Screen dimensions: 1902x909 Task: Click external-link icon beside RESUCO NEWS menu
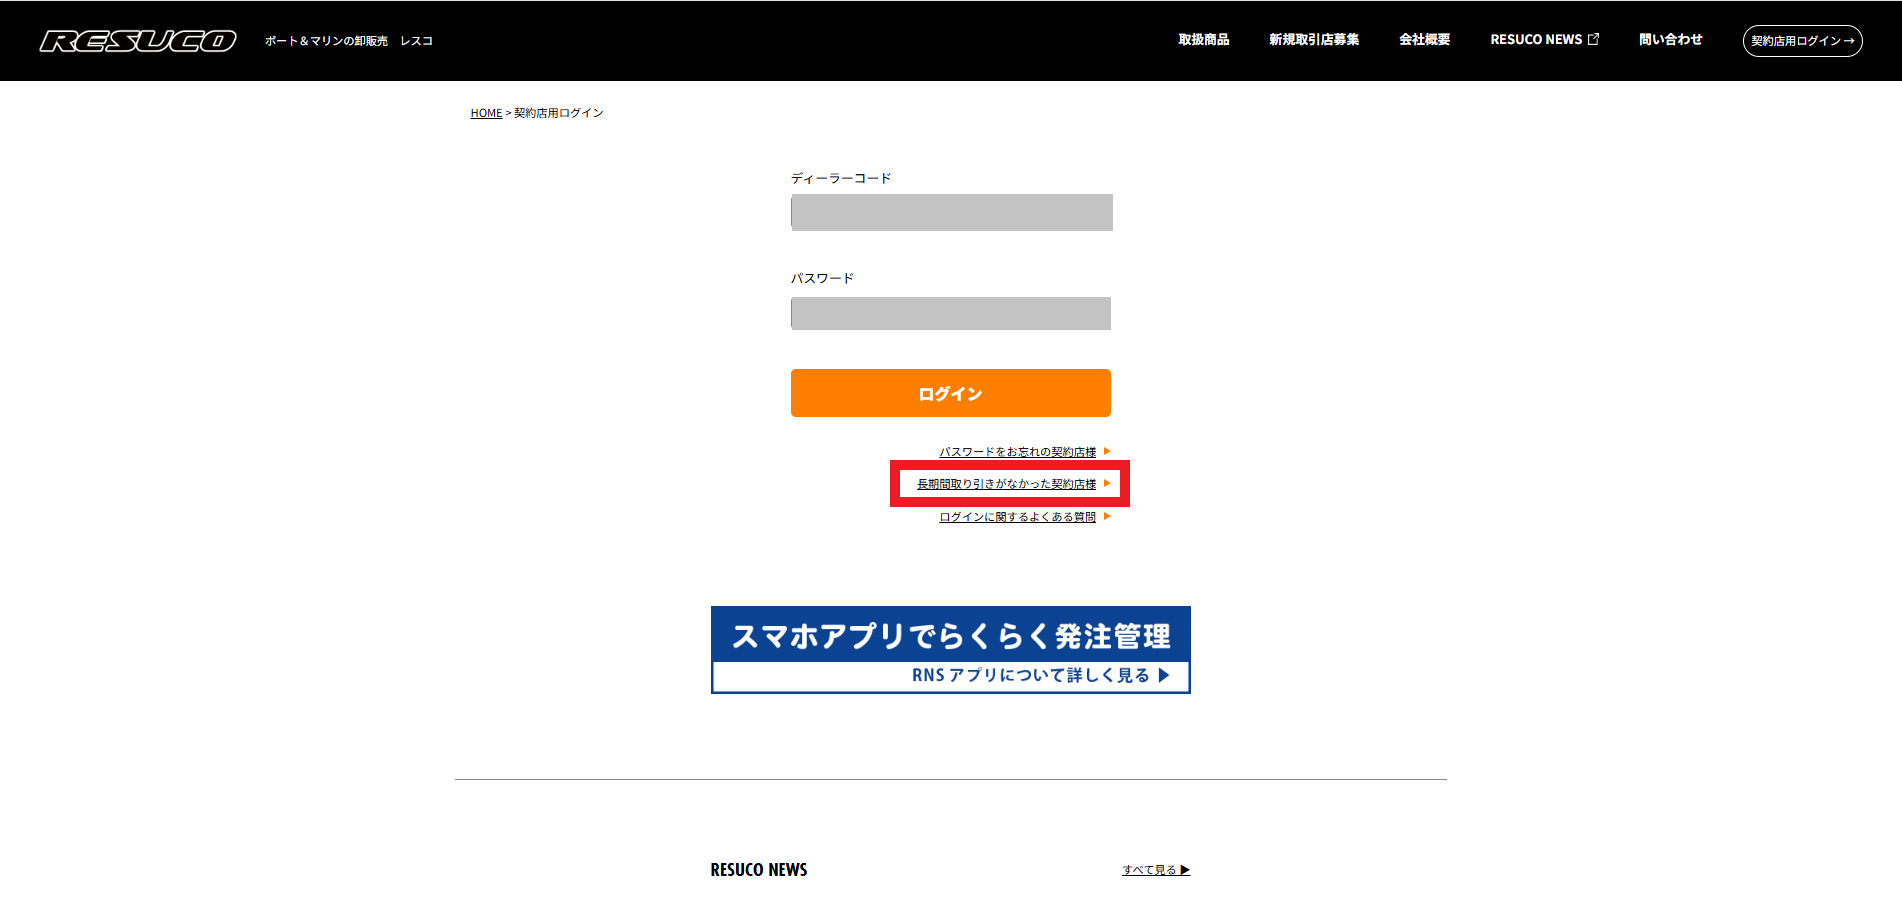[1594, 39]
